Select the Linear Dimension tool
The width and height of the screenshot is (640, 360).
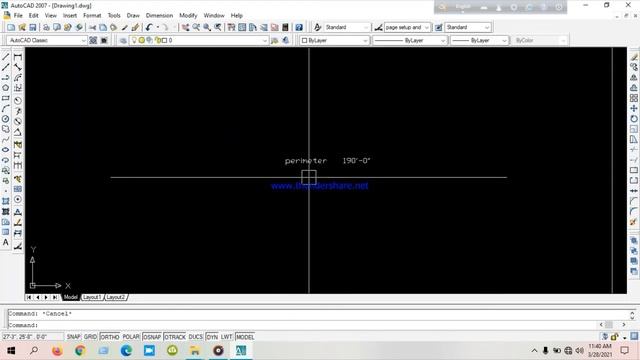(18, 57)
